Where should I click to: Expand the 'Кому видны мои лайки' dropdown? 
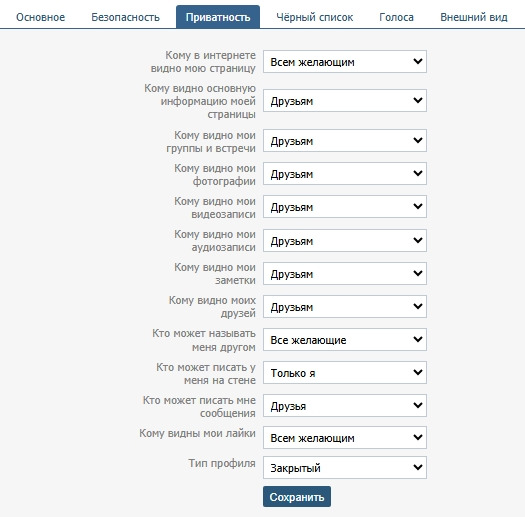(345, 437)
